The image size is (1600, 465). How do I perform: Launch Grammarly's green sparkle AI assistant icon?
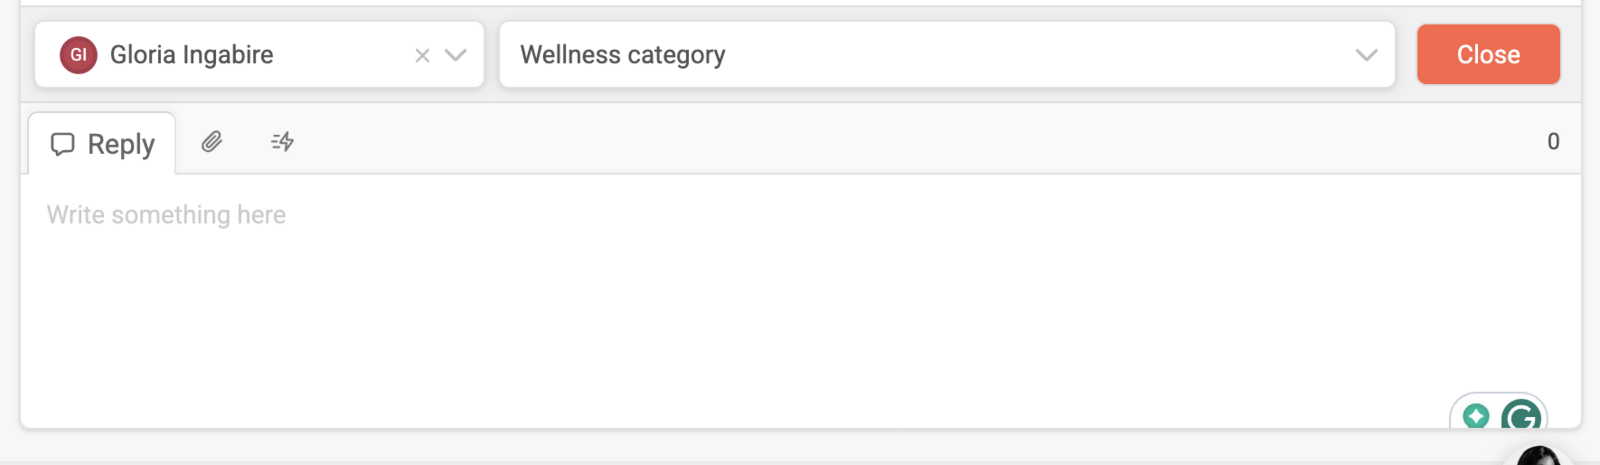pos(1476,416)
